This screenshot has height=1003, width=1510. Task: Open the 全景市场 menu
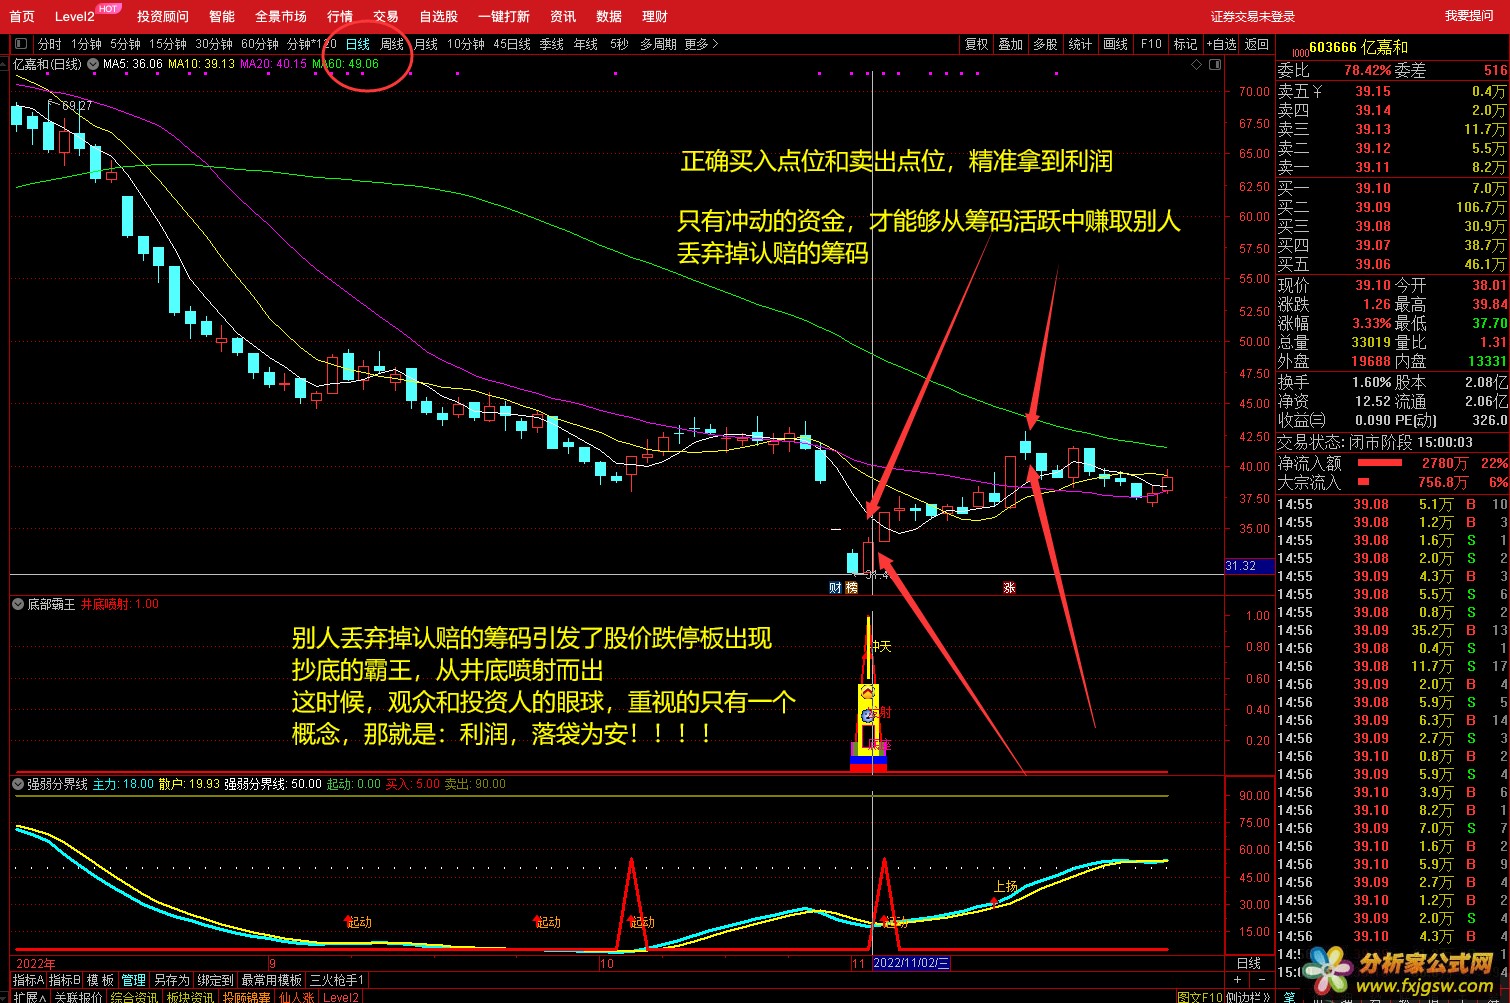click(281, 16)
